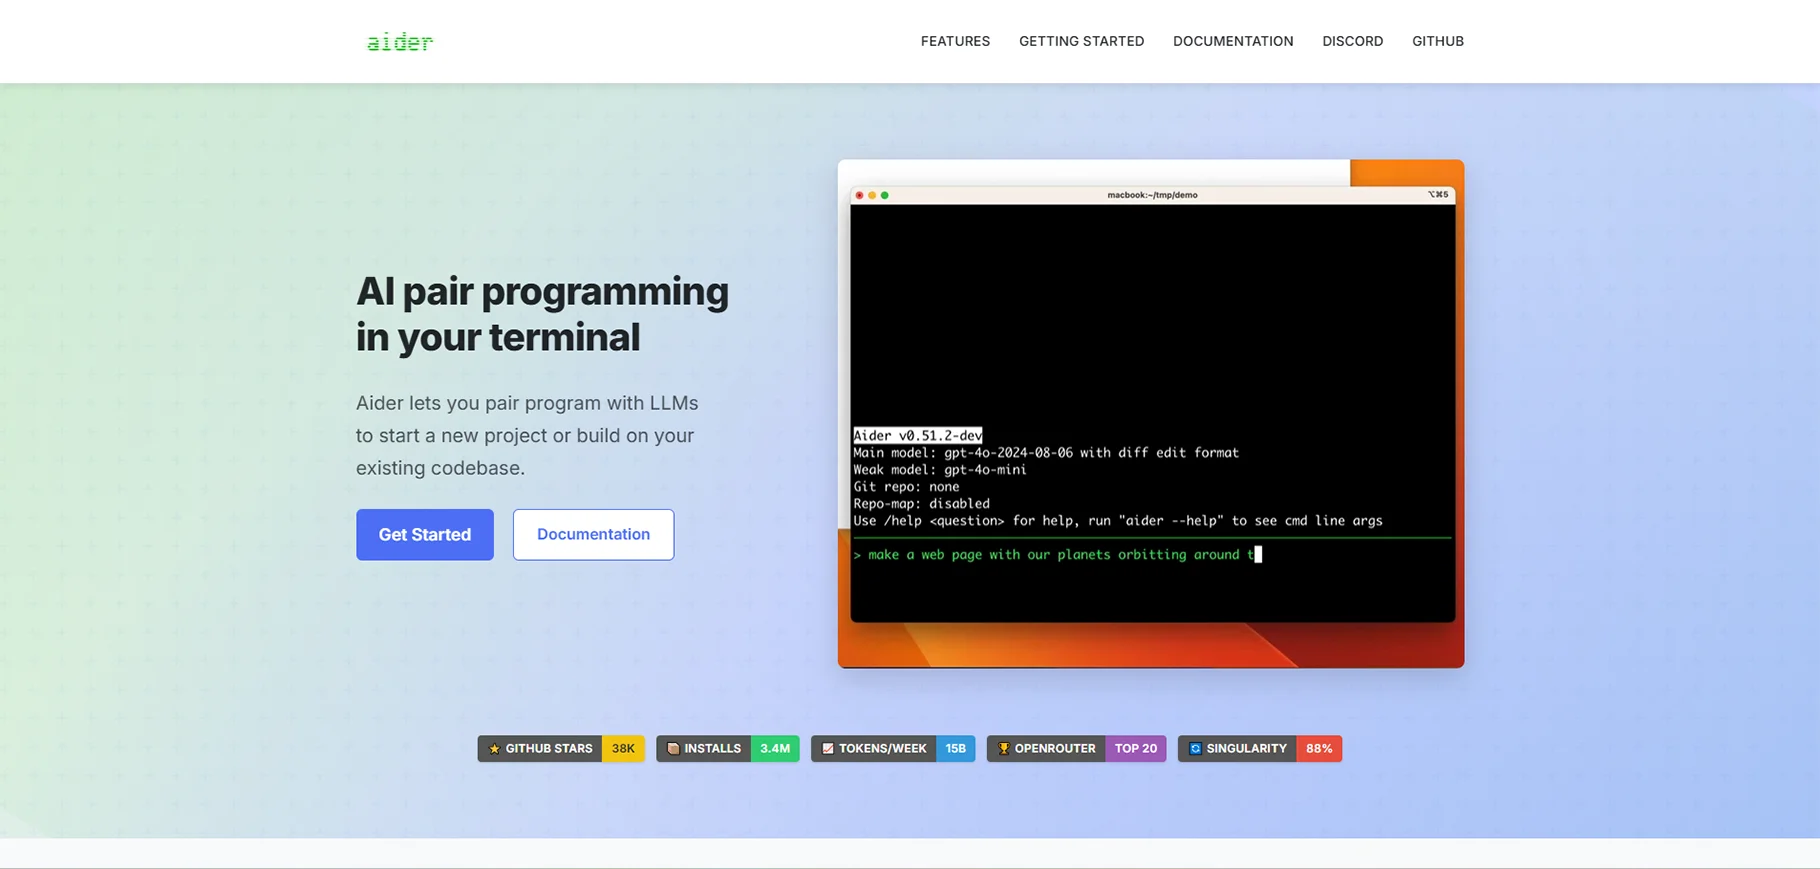Image resolution: width=1820 pixels, height=869 pixels.
Task: Open the Features nav link
Action: (x=955, y=41)
